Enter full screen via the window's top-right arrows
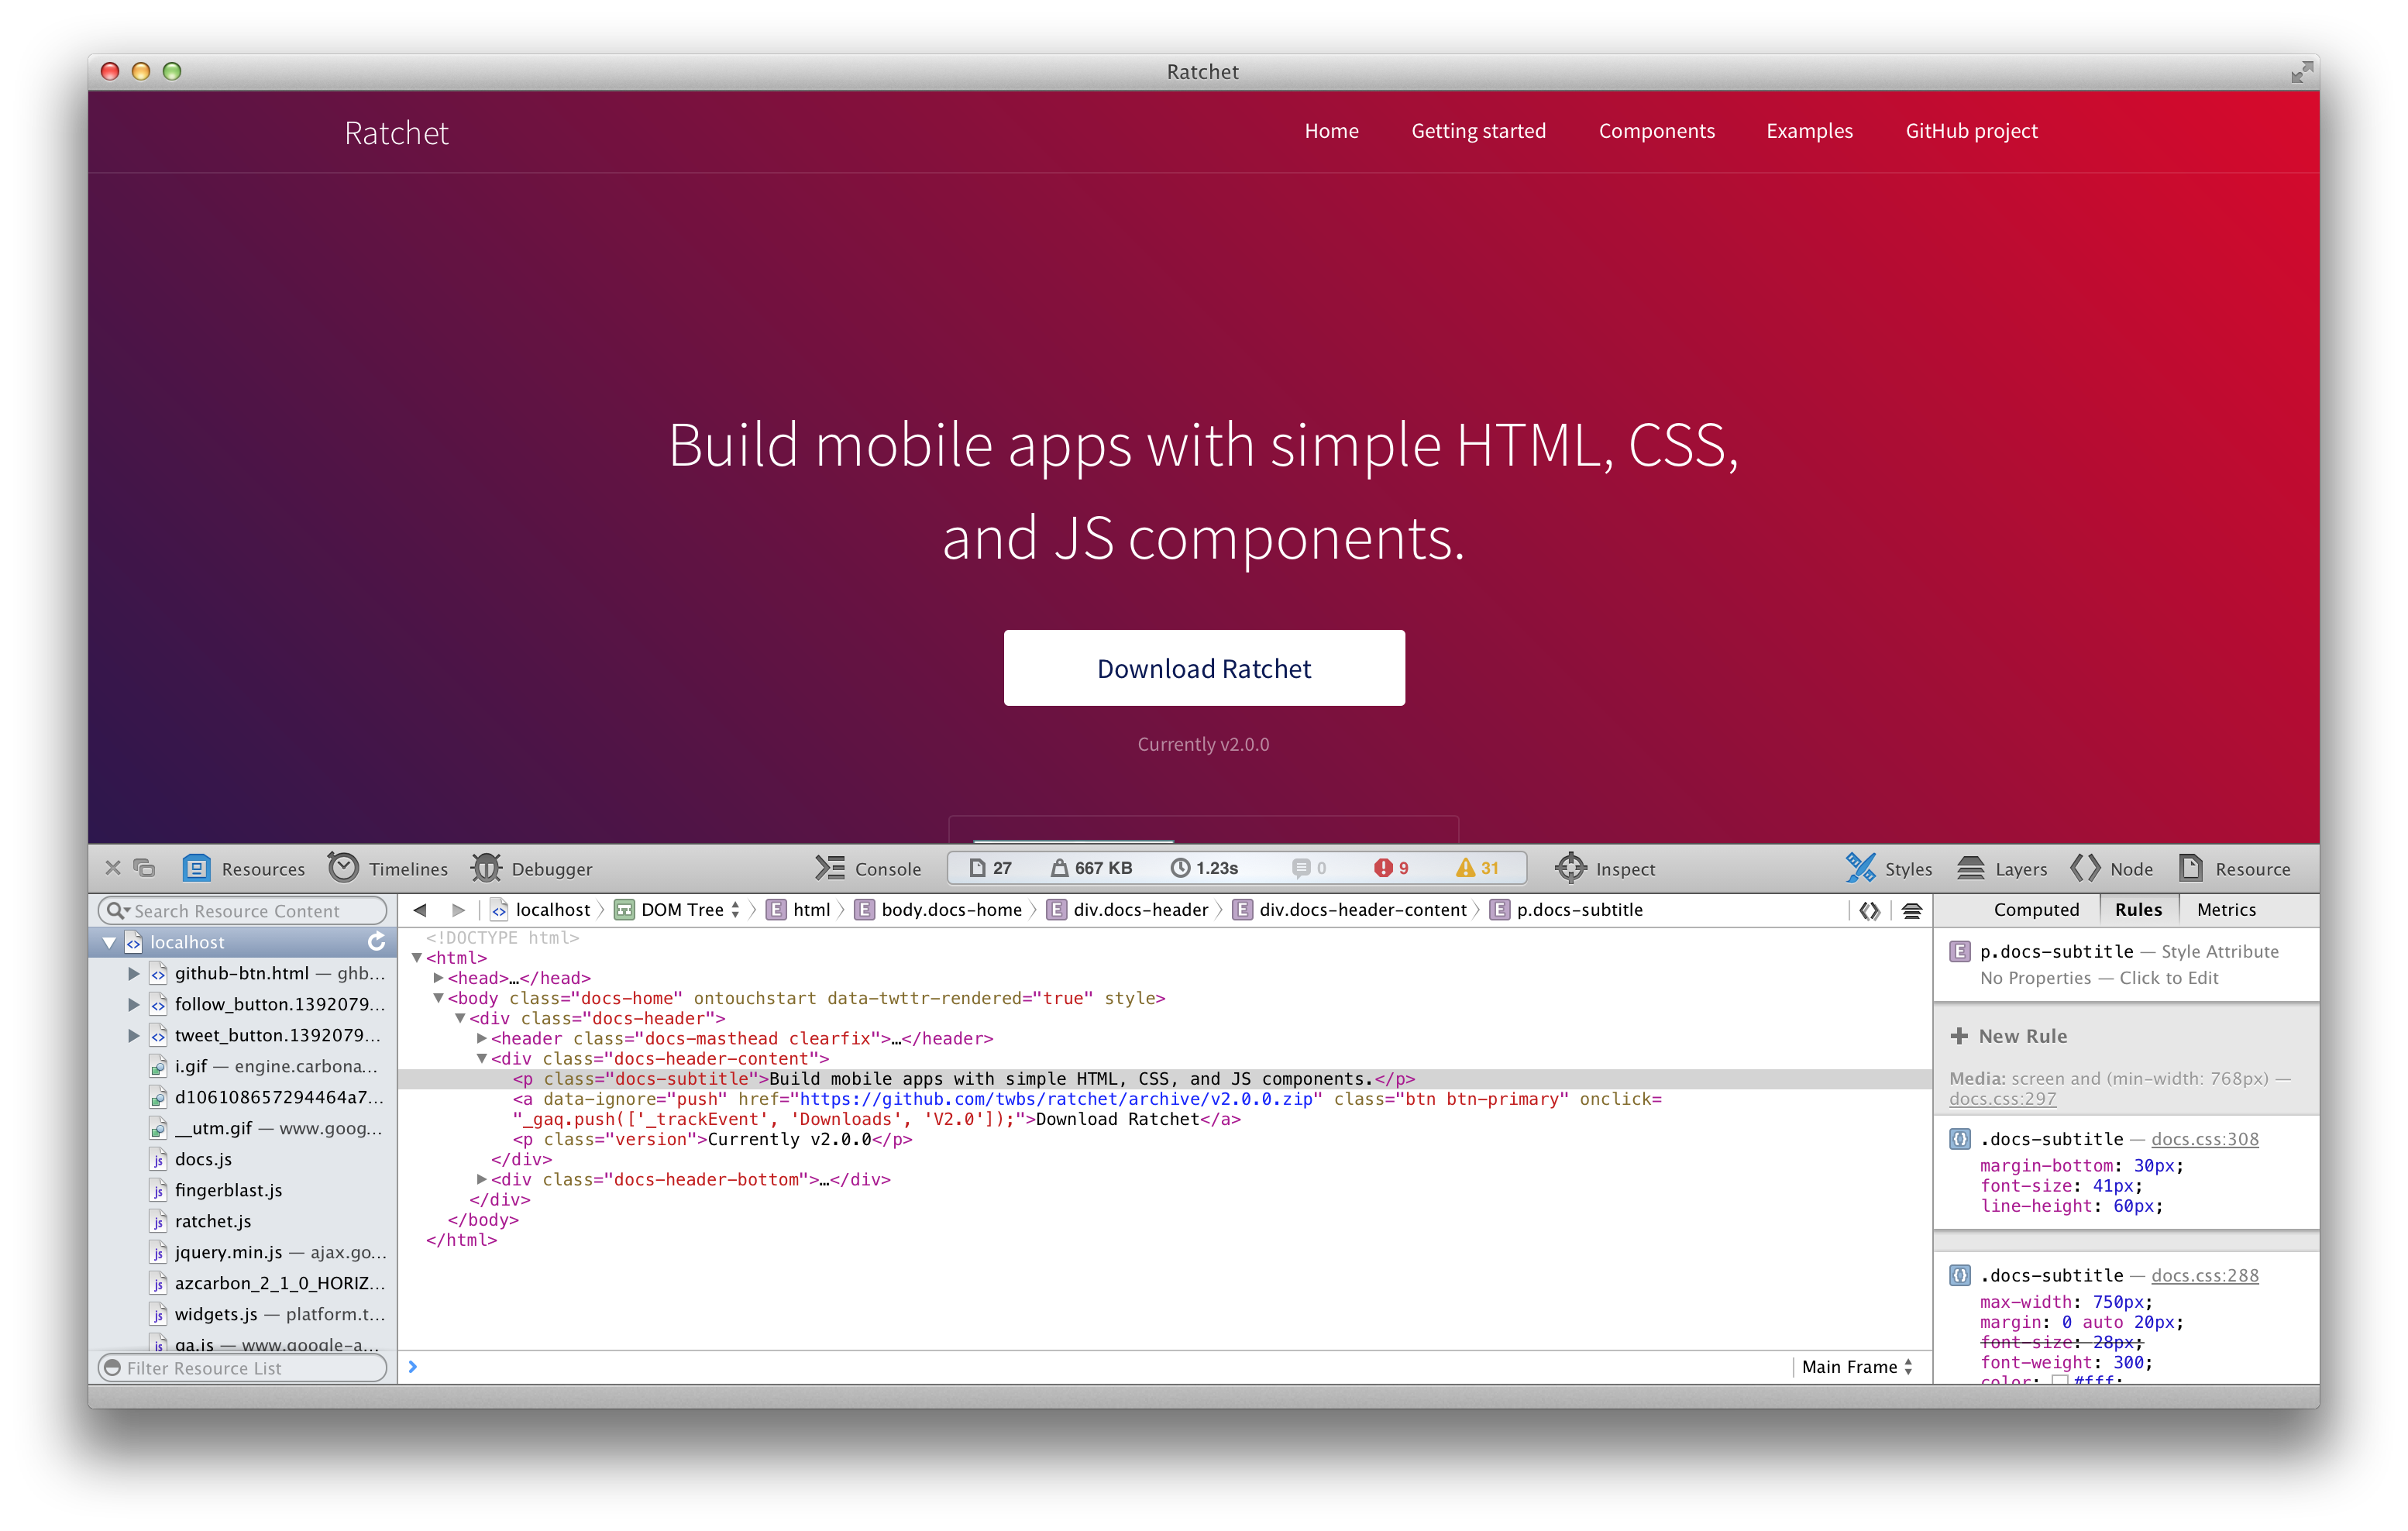 click(x=2302, y=72)
